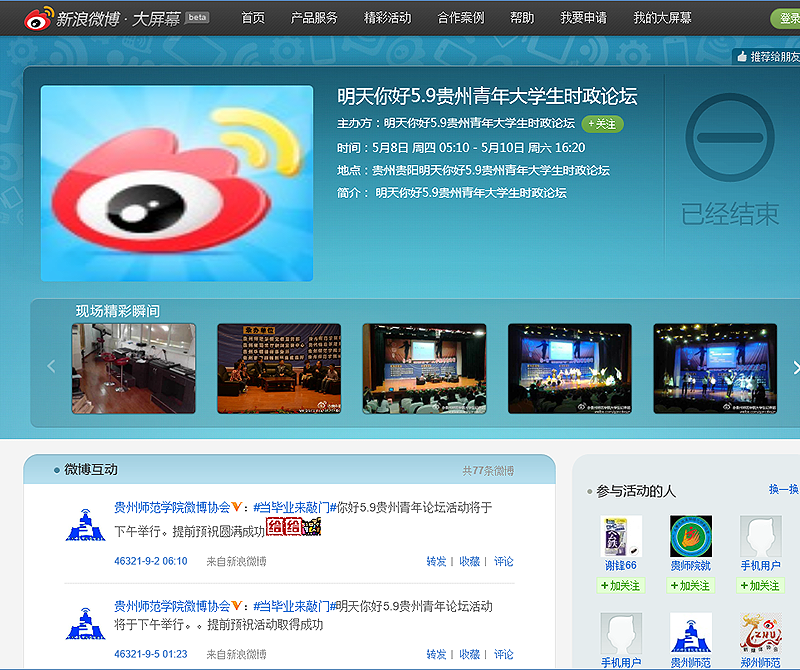Follow 谢锋66 with +加关注
This screenshot has height=670, width=800.
click(621, 585)
